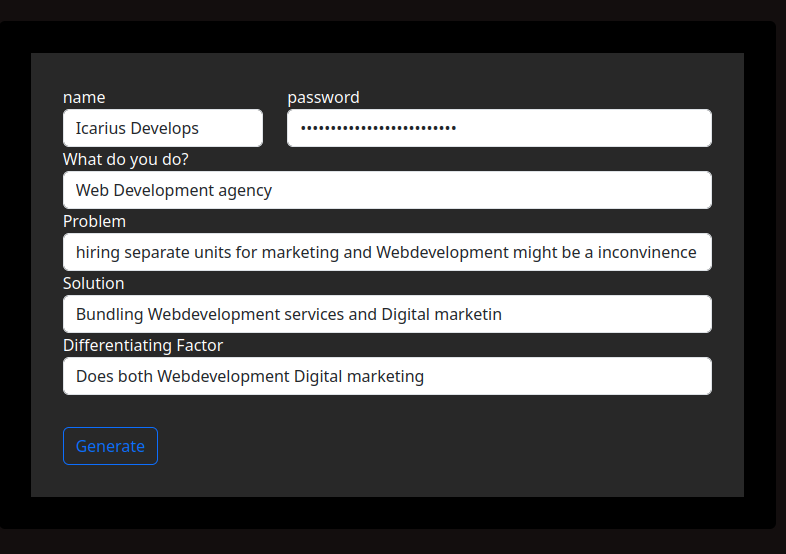The height and width of the screenshot is (554, 786).
Task: Click the Generate button
Action: 110,446
